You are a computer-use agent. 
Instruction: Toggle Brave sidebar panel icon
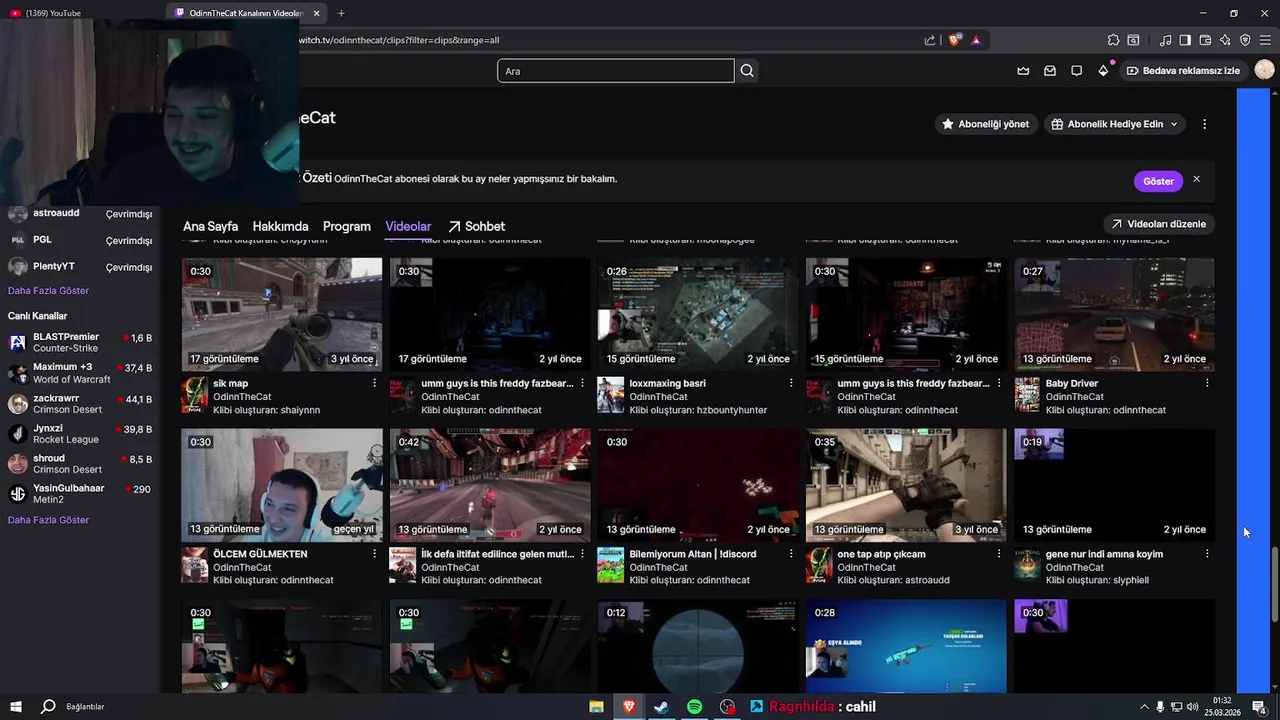click(x=1185, y=40)
